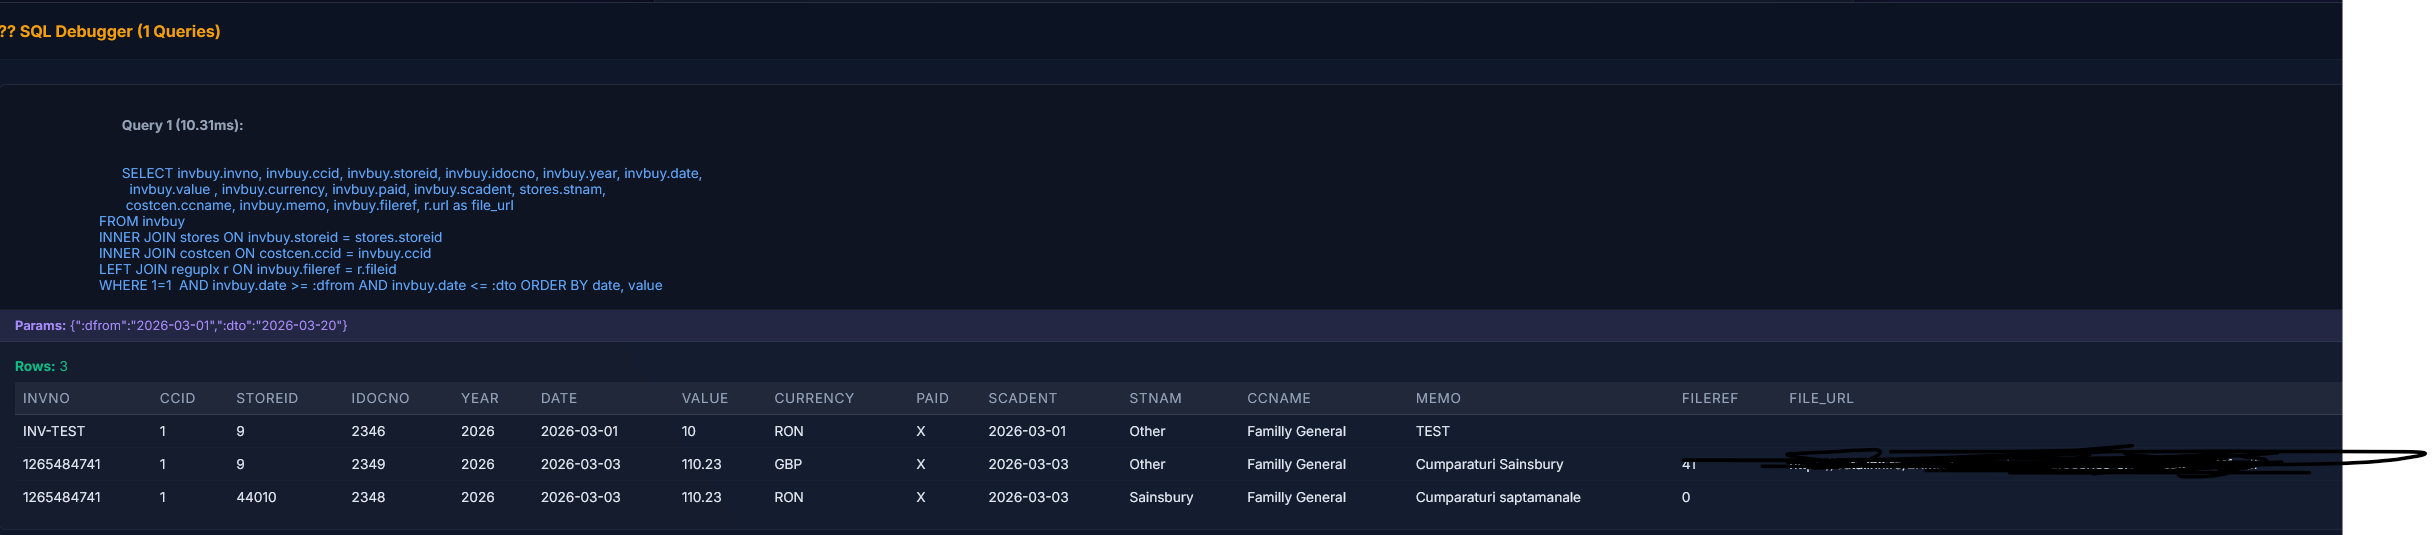
Task: Collapse the SQL Debugger heading
Action: pos(110,31)
